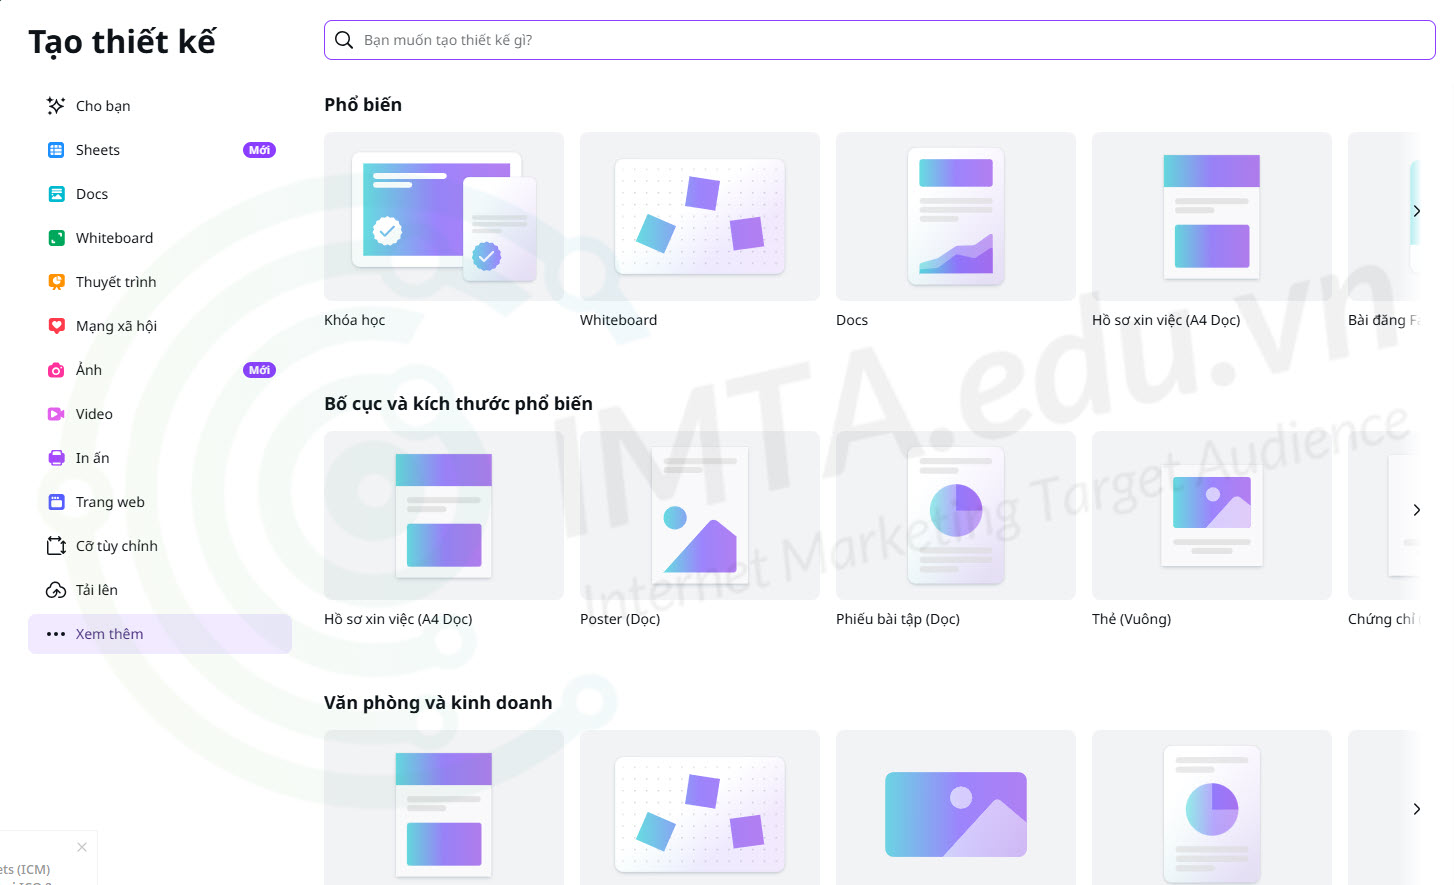Click the Mạng xã hội heart icon

pyautogui.click(x=56, y=326)
